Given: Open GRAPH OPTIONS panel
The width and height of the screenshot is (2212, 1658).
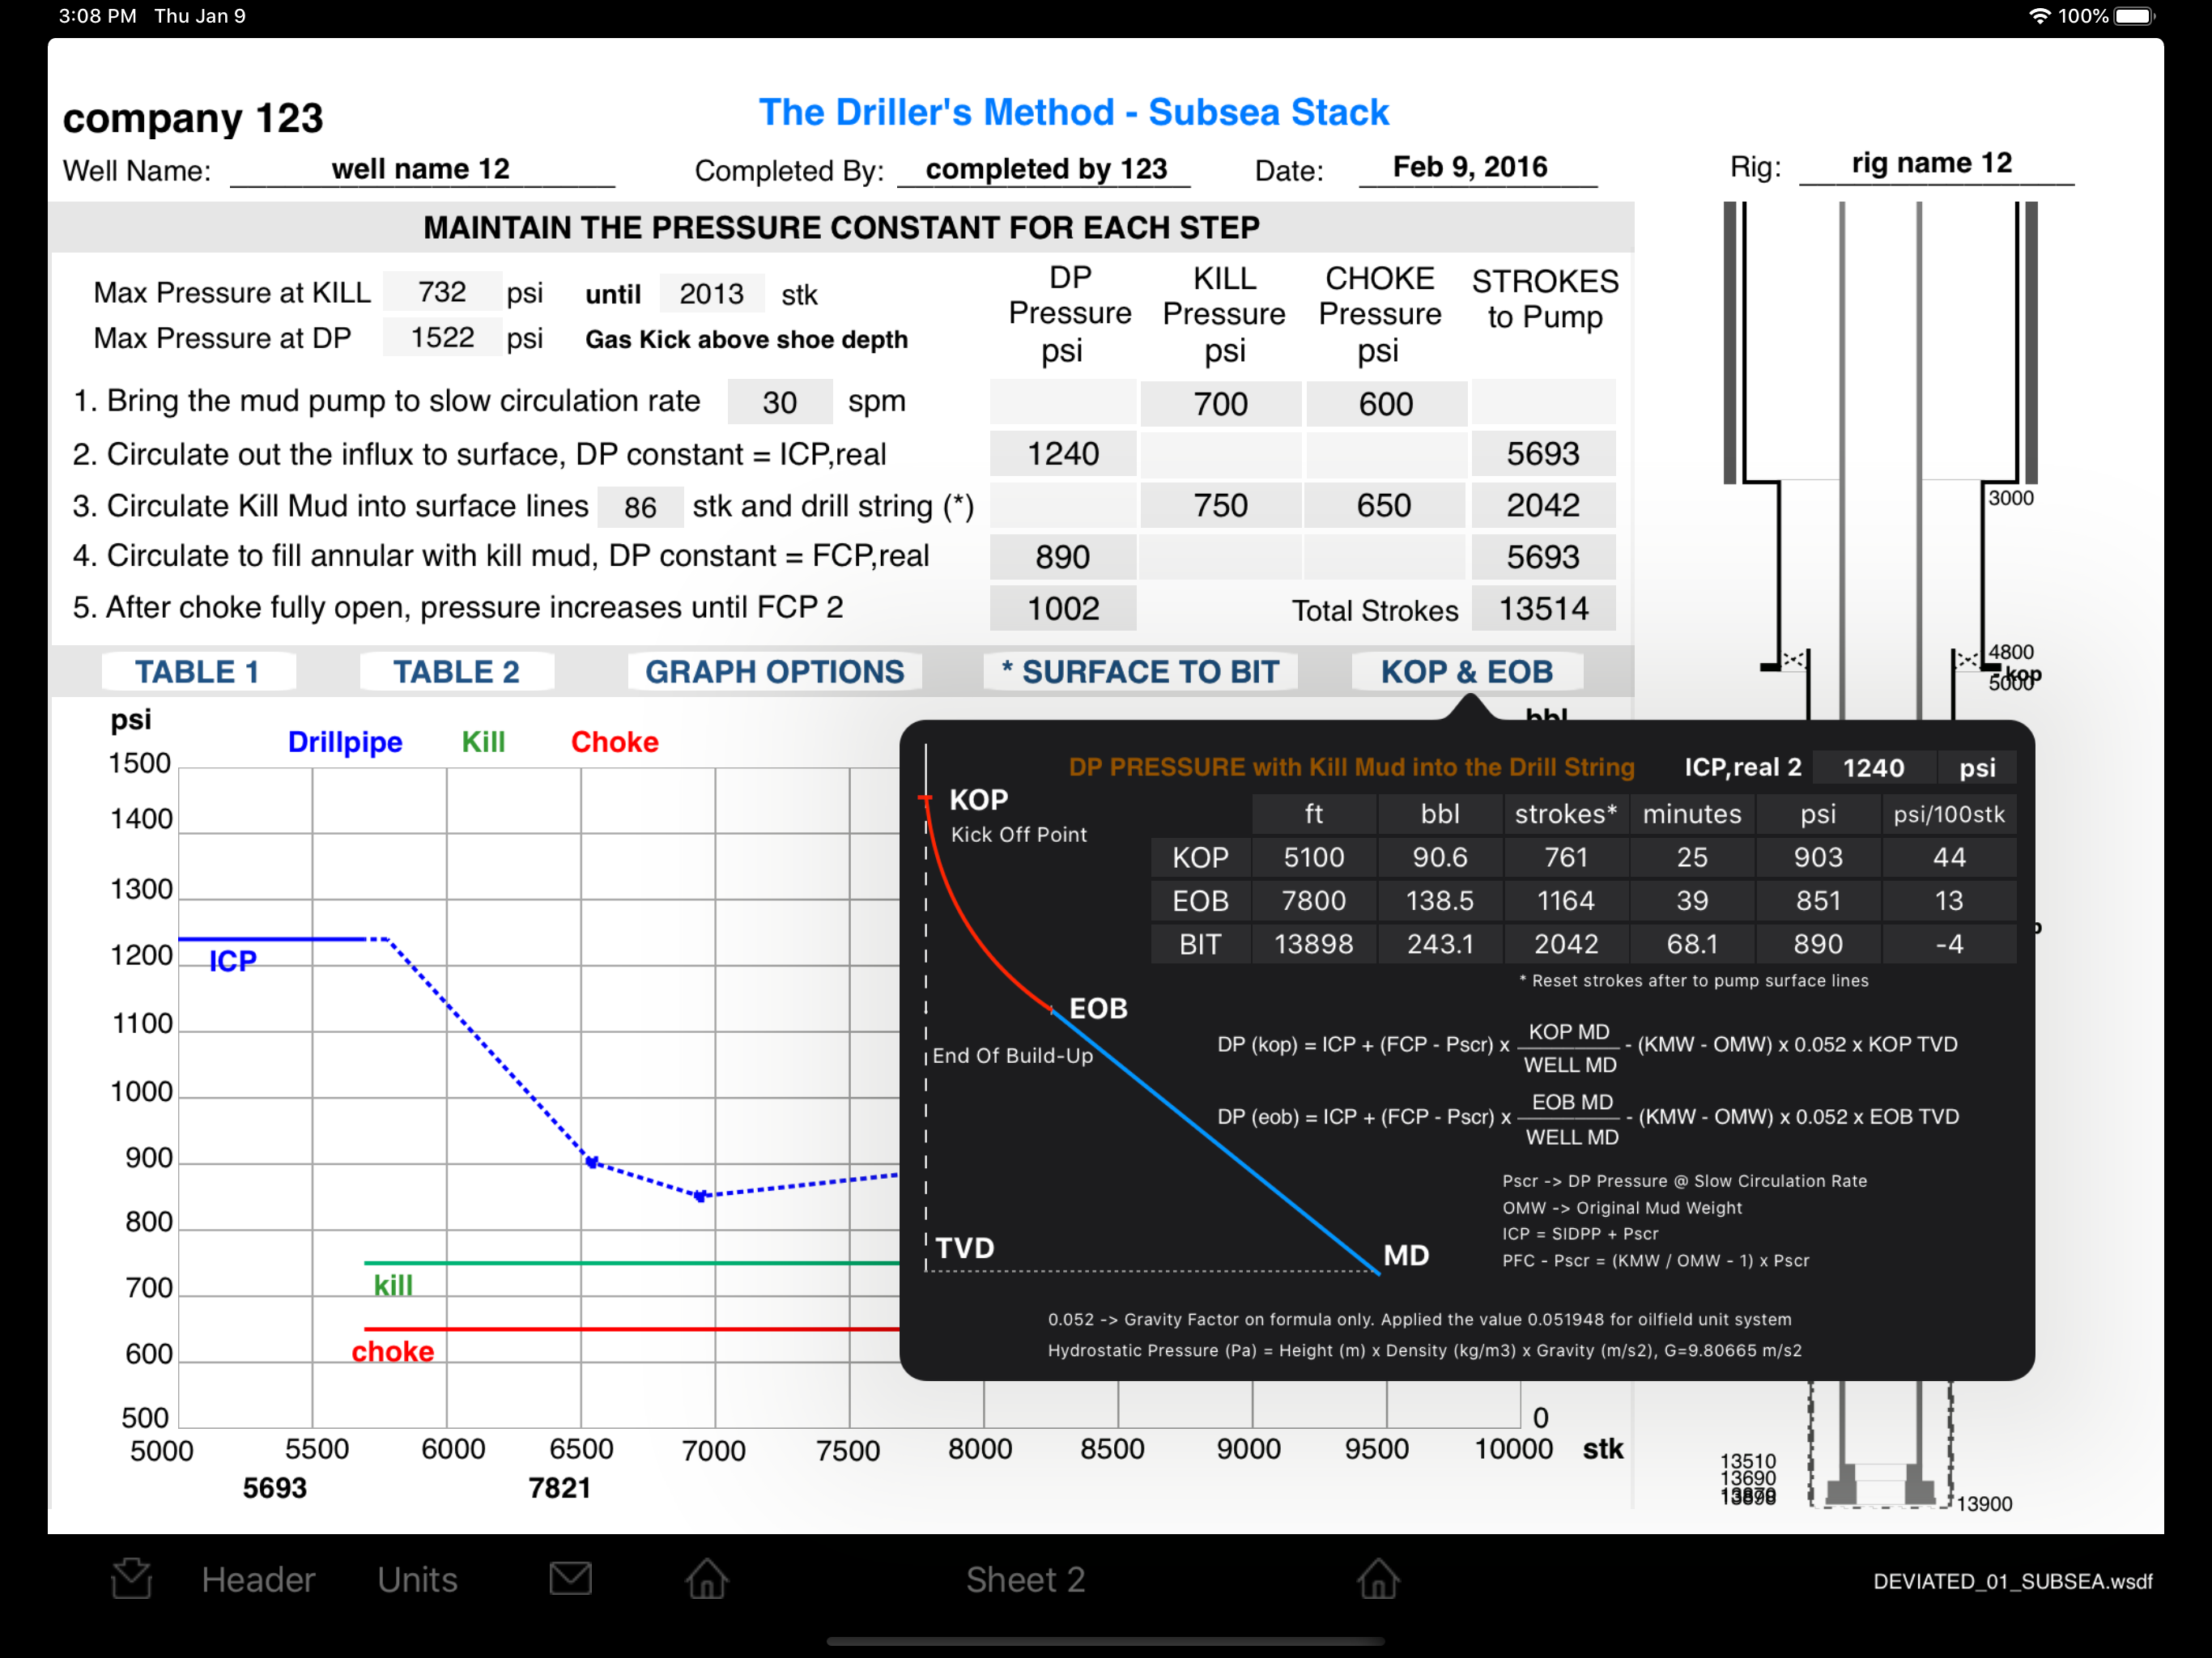Looking at the screenshot, I should (774, 671).
